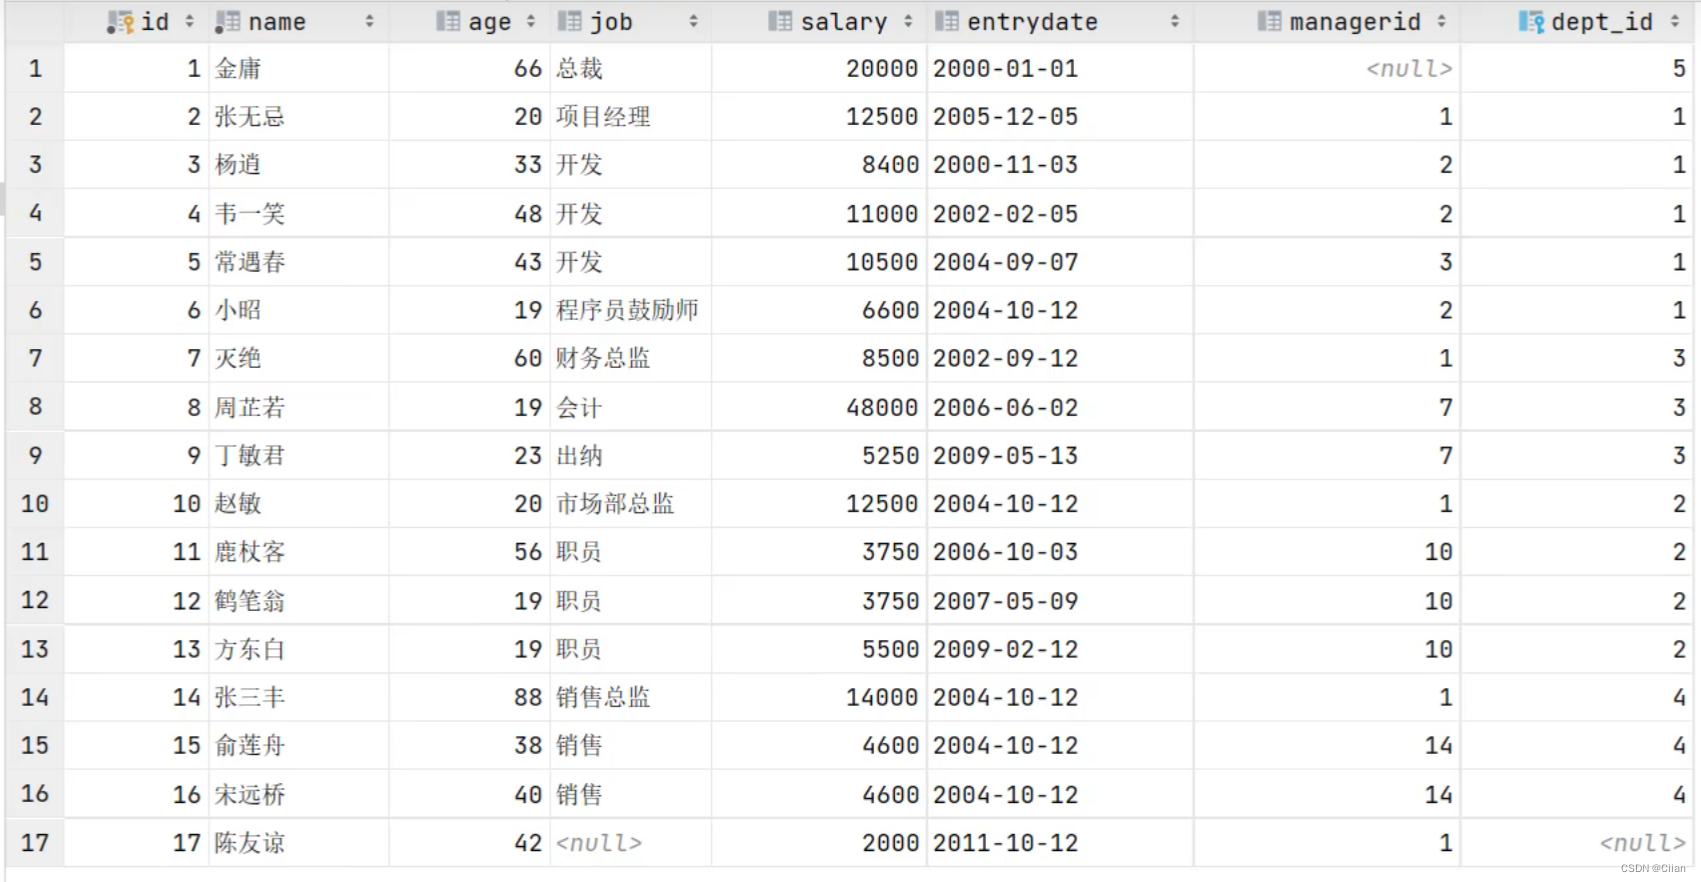Click the column icon beside the salary header
This screenshot has height=882, width=1701.
click(x=780, y=21)
